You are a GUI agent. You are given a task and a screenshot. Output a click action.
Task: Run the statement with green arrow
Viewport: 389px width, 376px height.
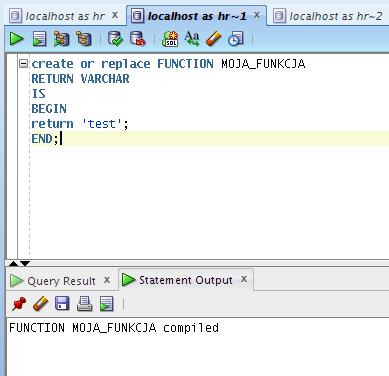[x=16, y=39]
